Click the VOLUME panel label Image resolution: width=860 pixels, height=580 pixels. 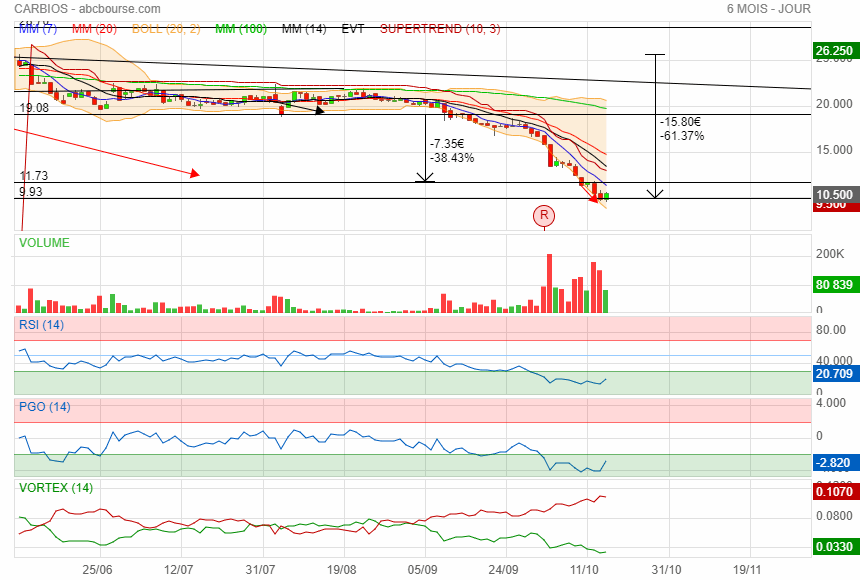[44, 243]
